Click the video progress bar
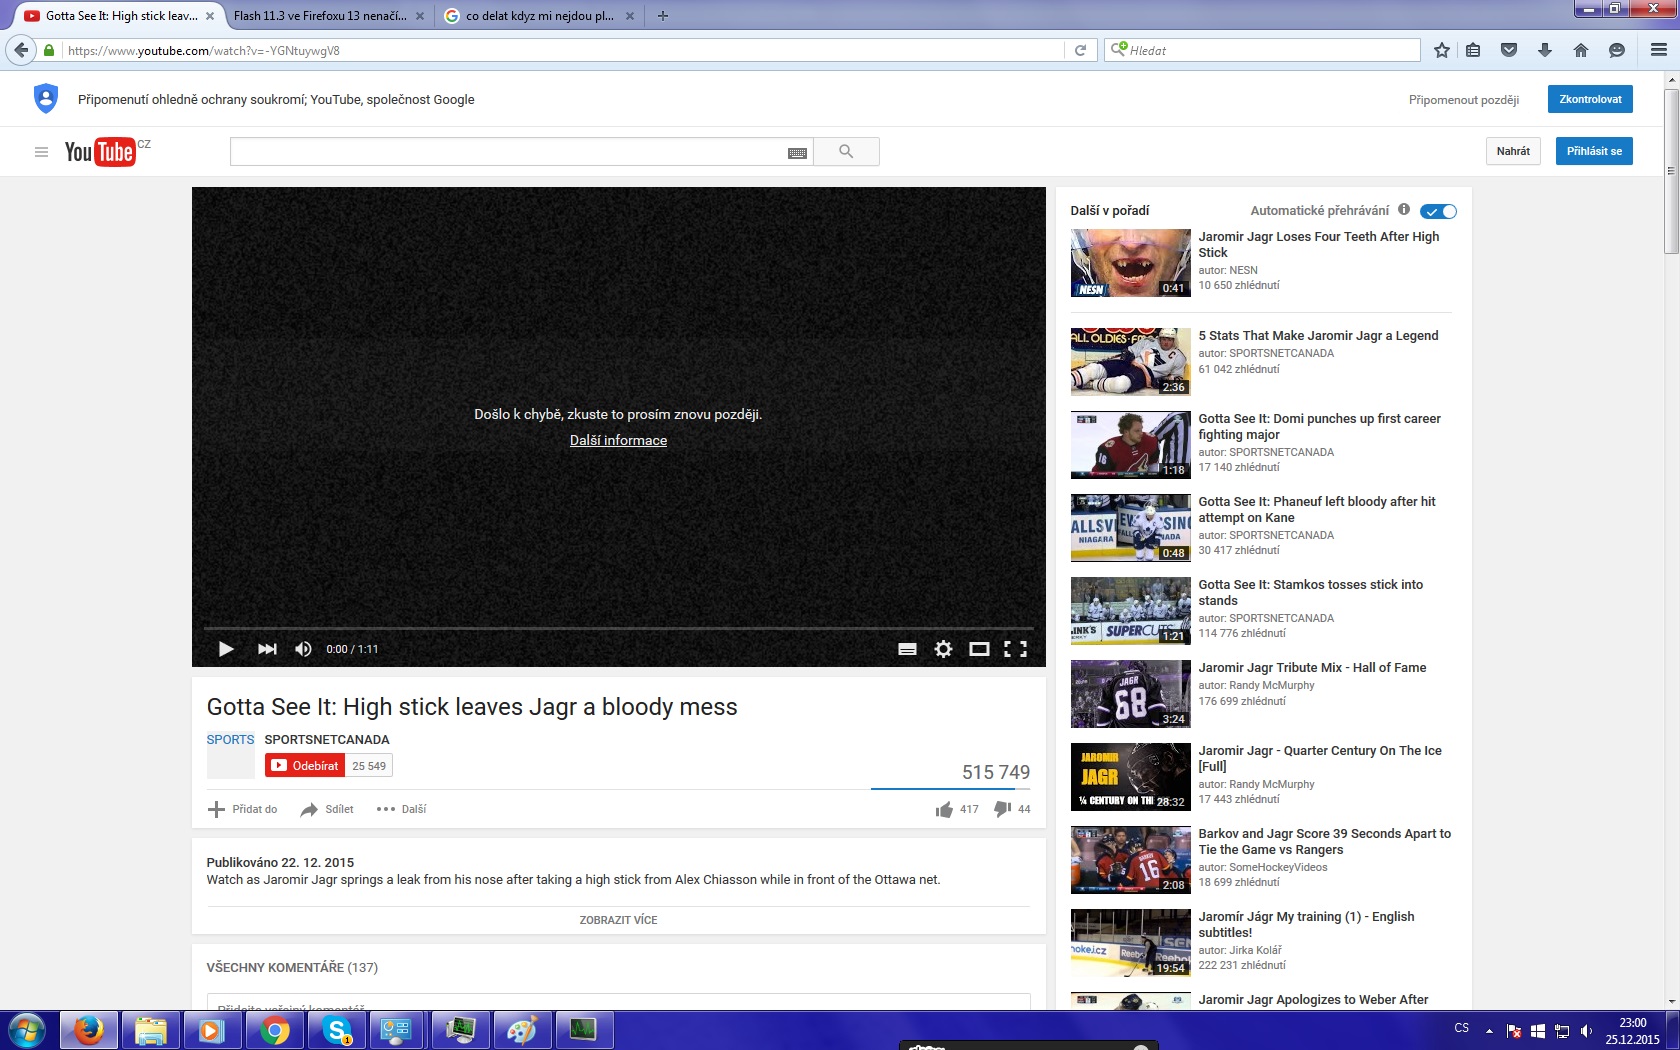Image resolution: width=1680 pixels, height=1050 pixels. click(618, 628)
